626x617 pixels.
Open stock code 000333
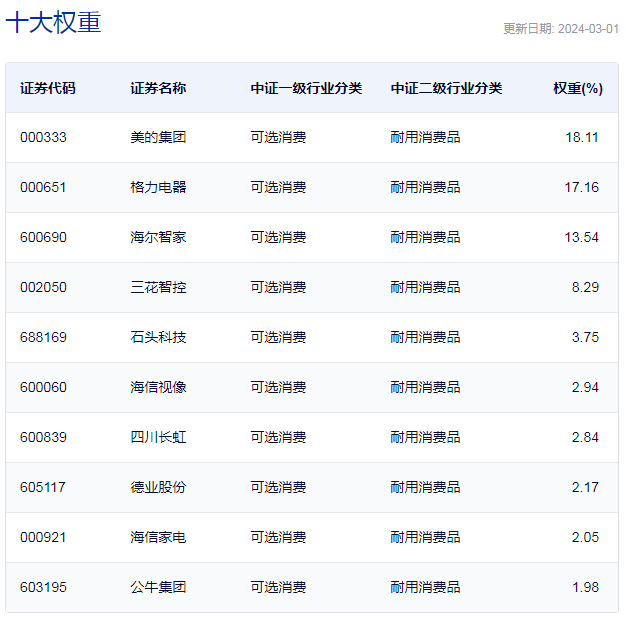pos(43,137)
